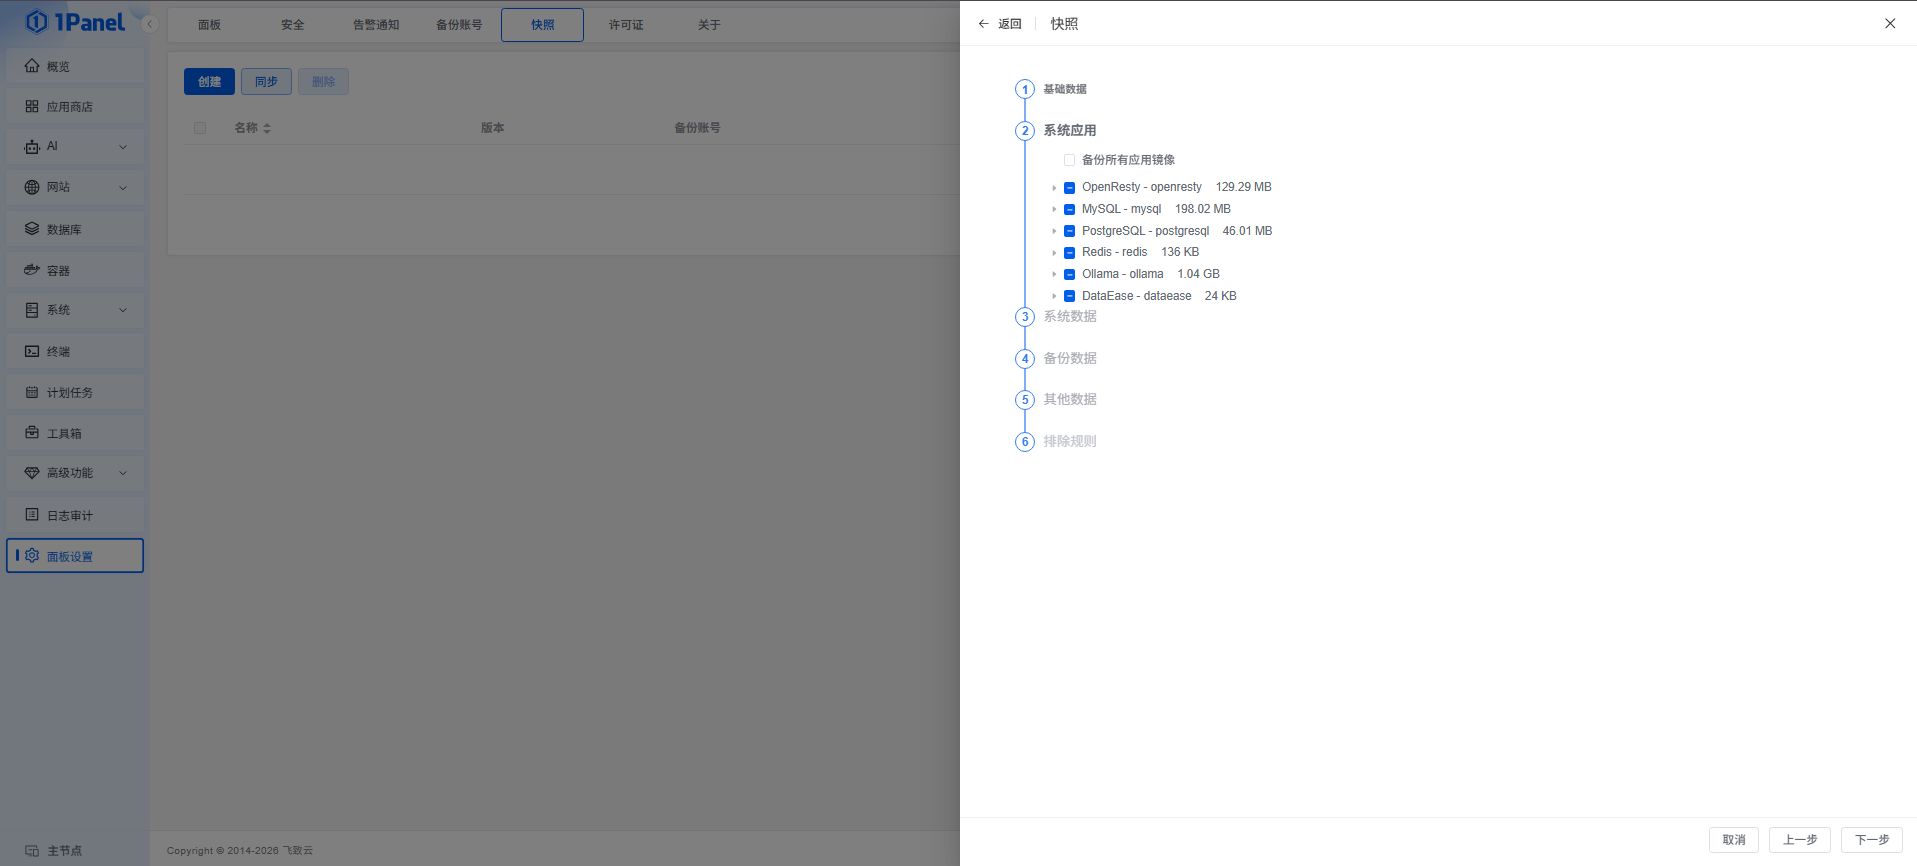Click the 取消 button
Screen dimensions: 1917x866
(x=1733, y=840)
